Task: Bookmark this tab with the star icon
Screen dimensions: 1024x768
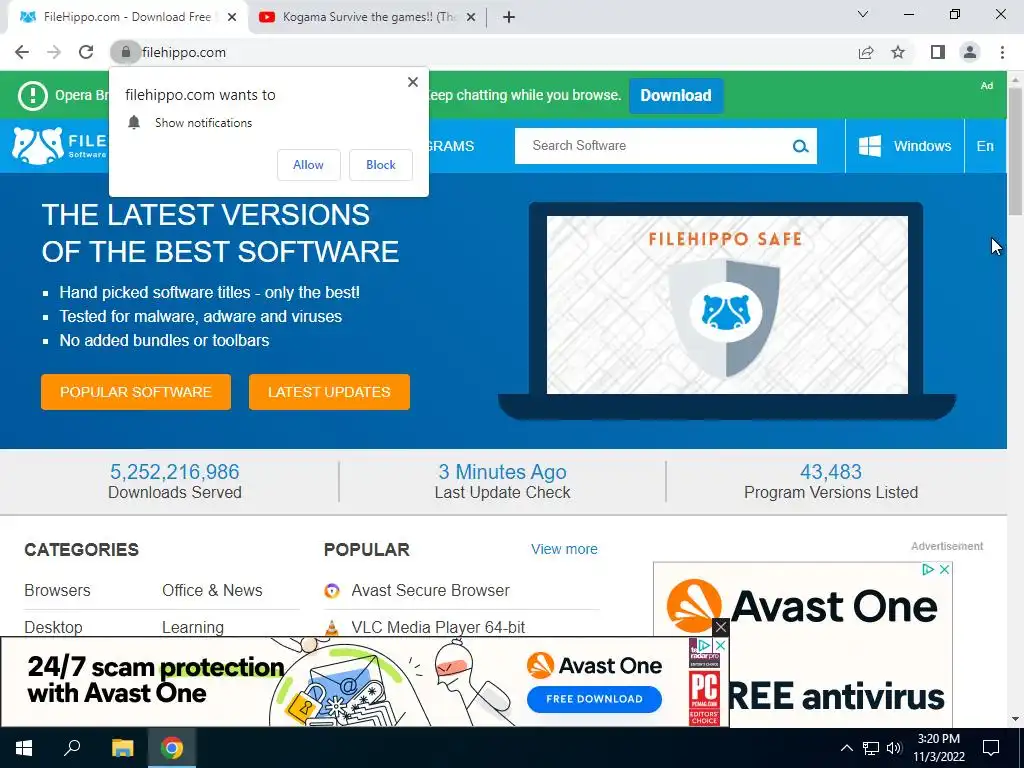Action: tap(898, 52)
